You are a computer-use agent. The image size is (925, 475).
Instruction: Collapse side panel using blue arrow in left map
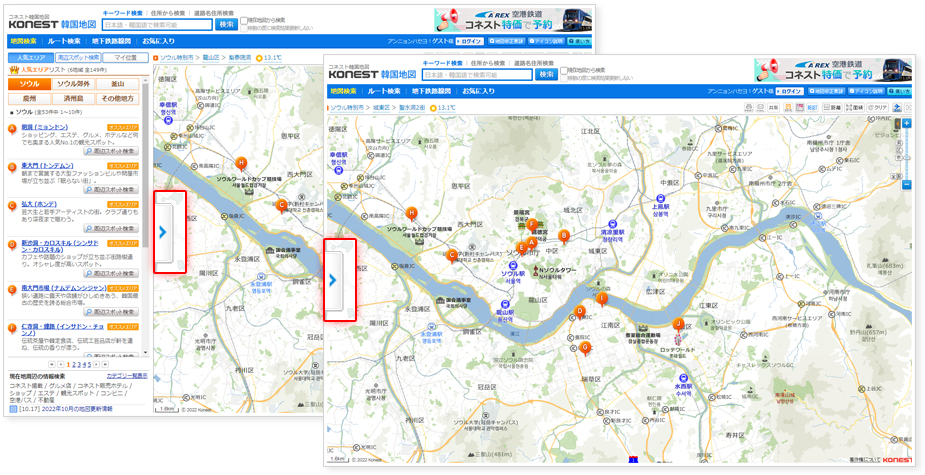pyautogui.click(x=162, y=232)
